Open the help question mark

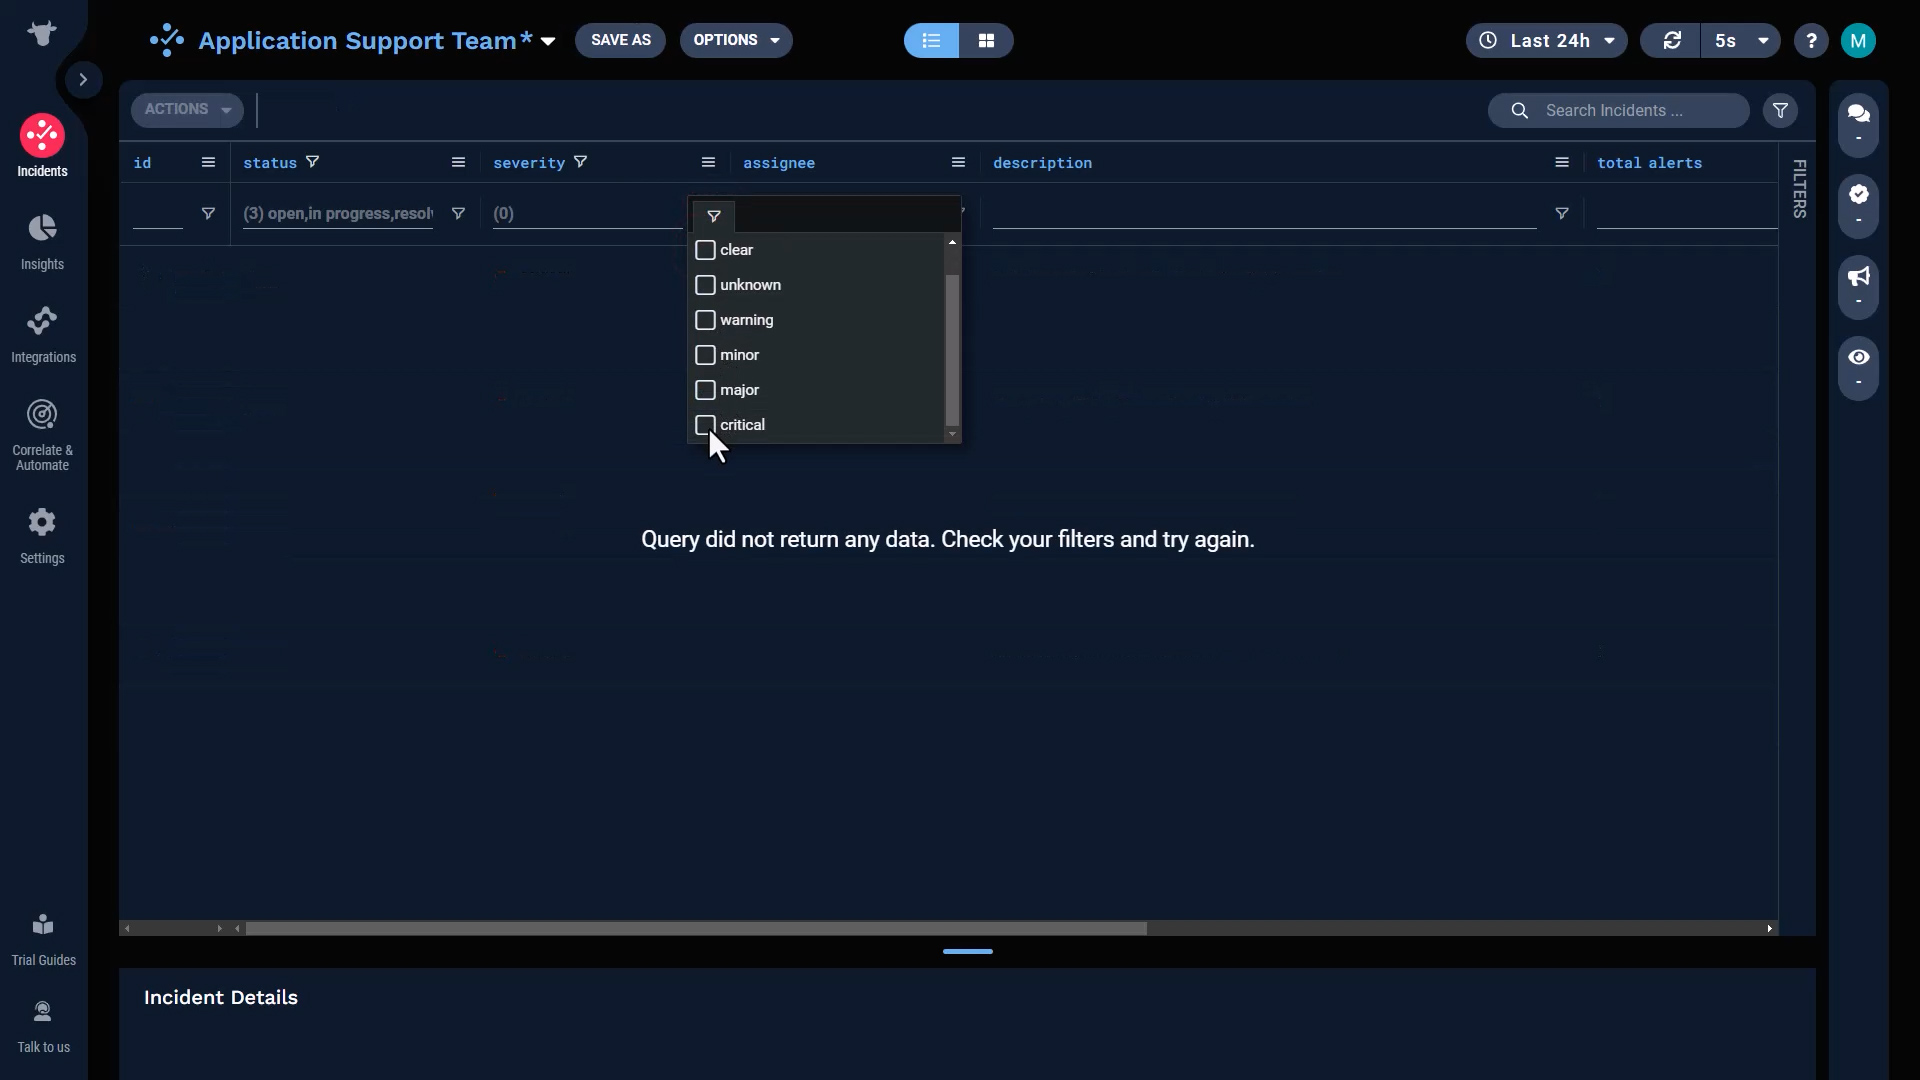[x=1811, y=40]
